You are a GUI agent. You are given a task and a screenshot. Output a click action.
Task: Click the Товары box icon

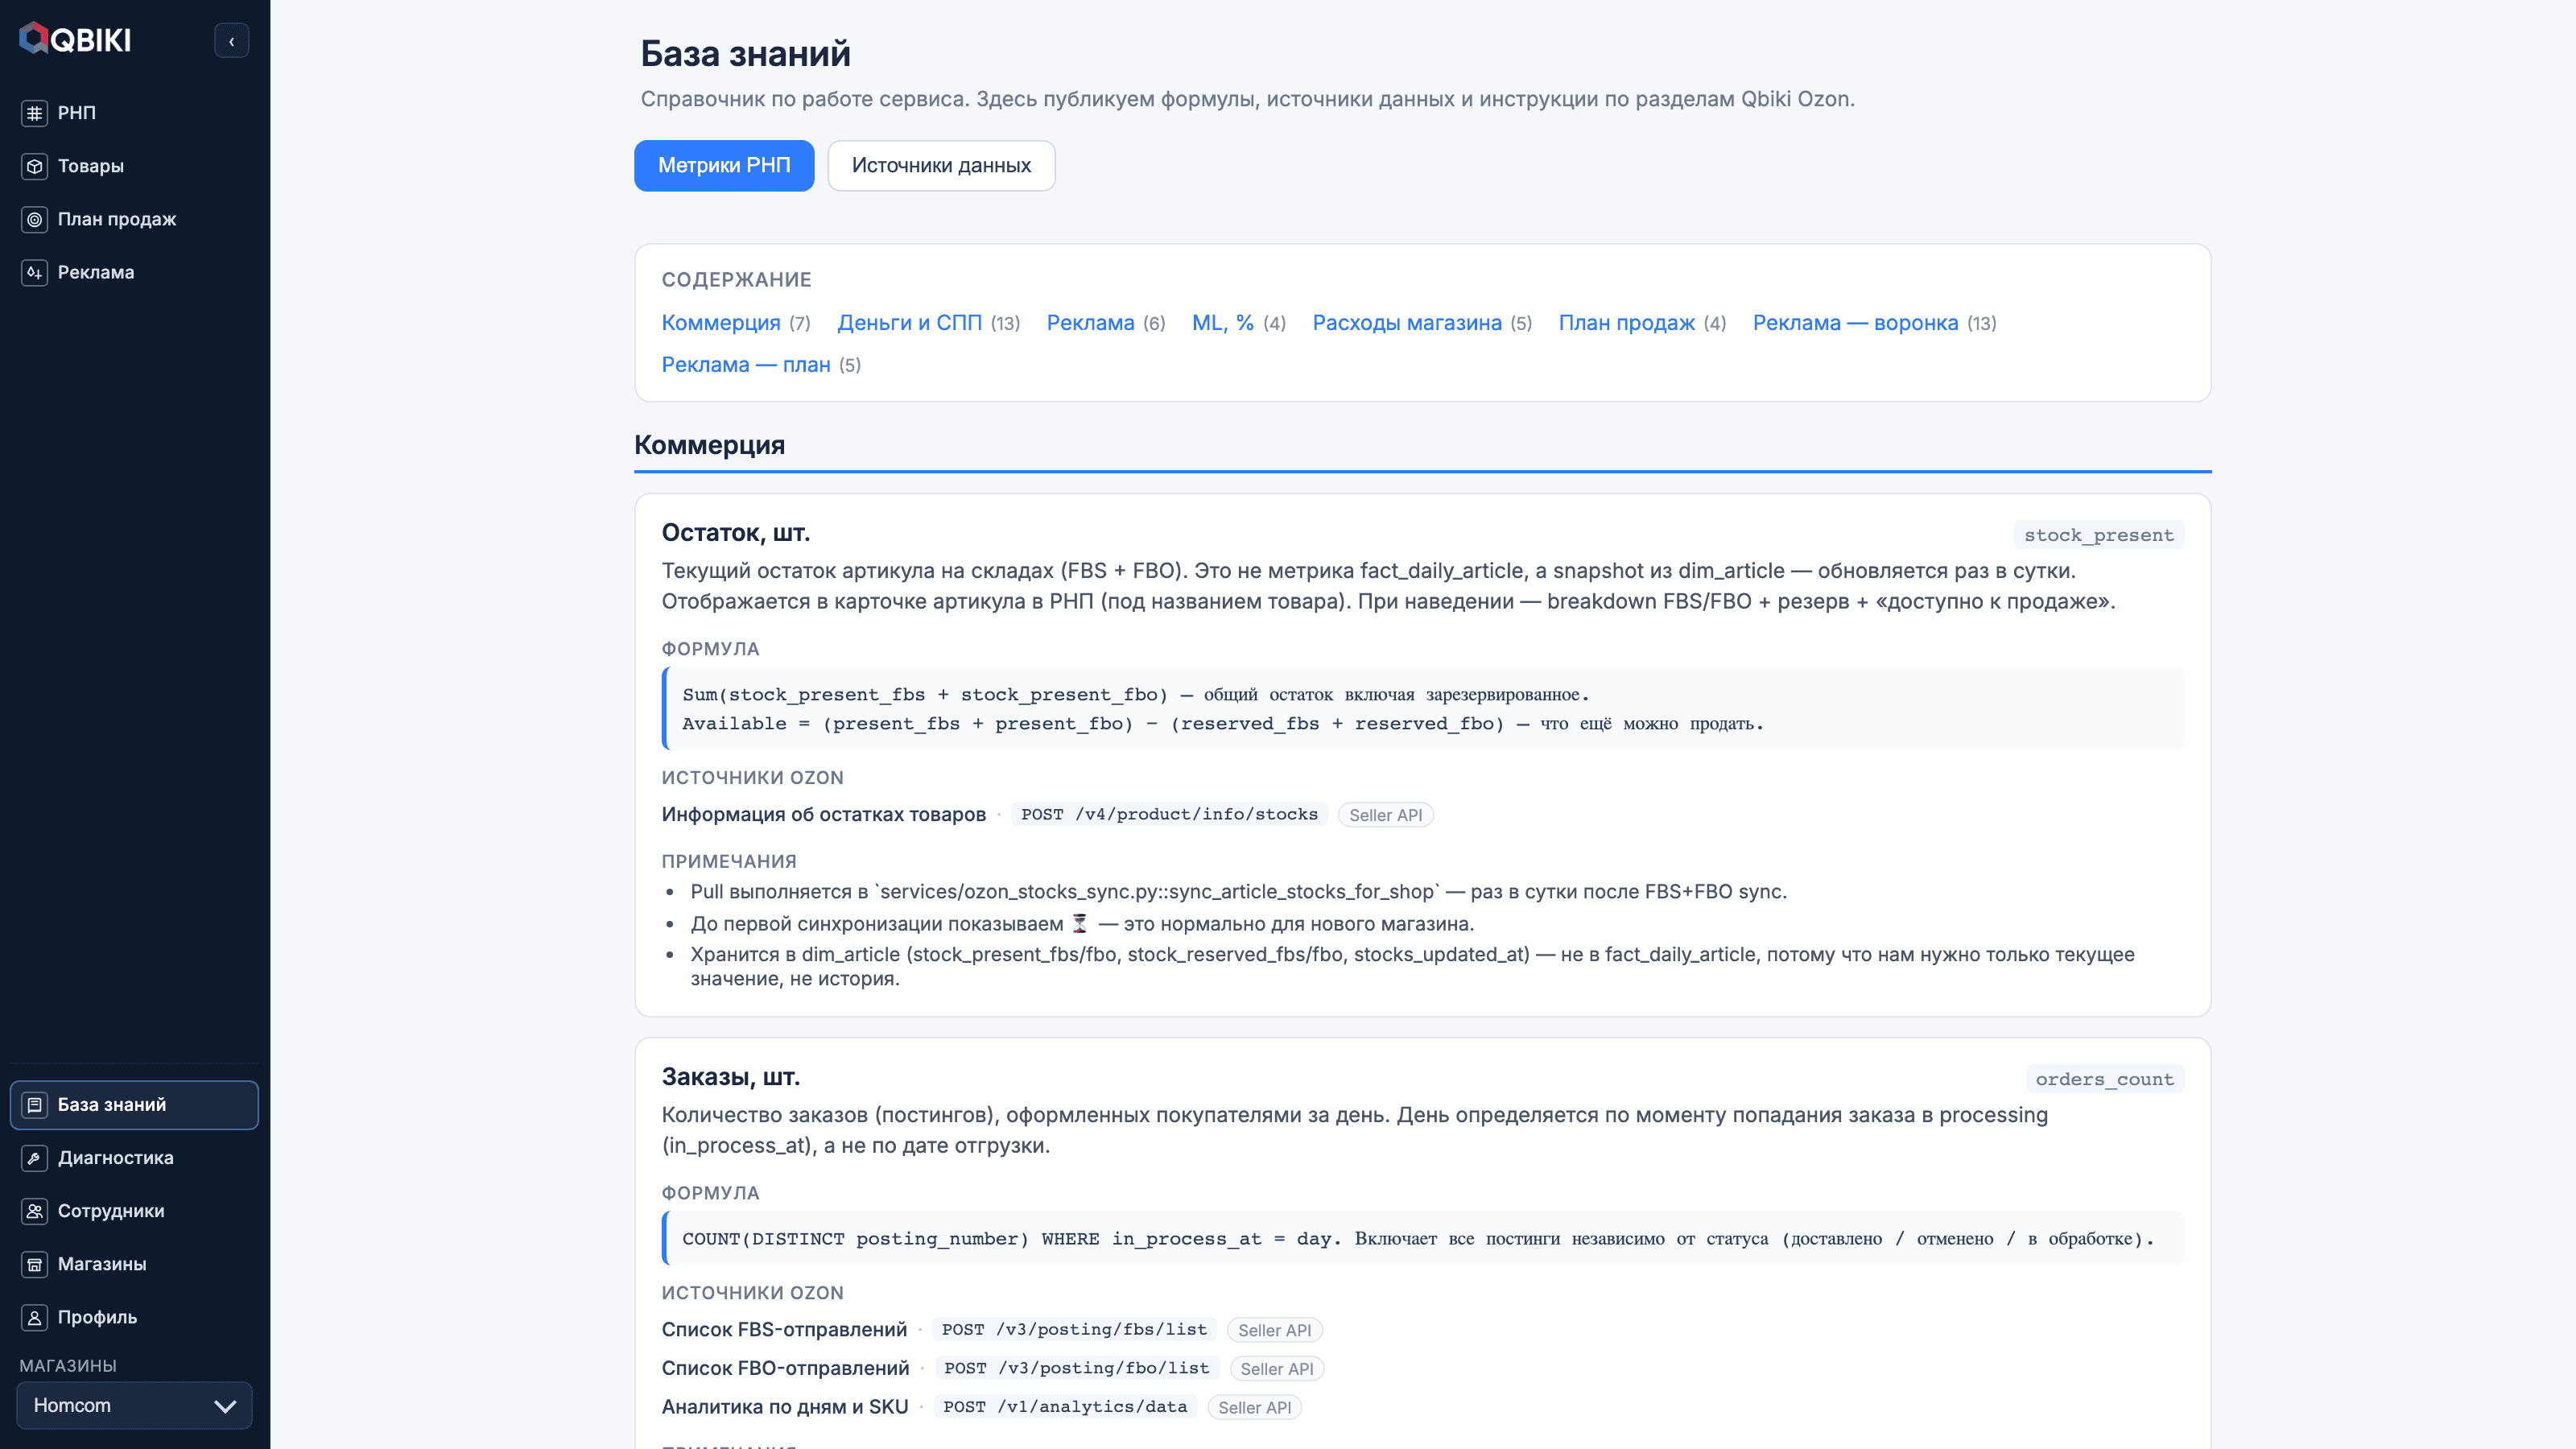click(x=34, y=166)
